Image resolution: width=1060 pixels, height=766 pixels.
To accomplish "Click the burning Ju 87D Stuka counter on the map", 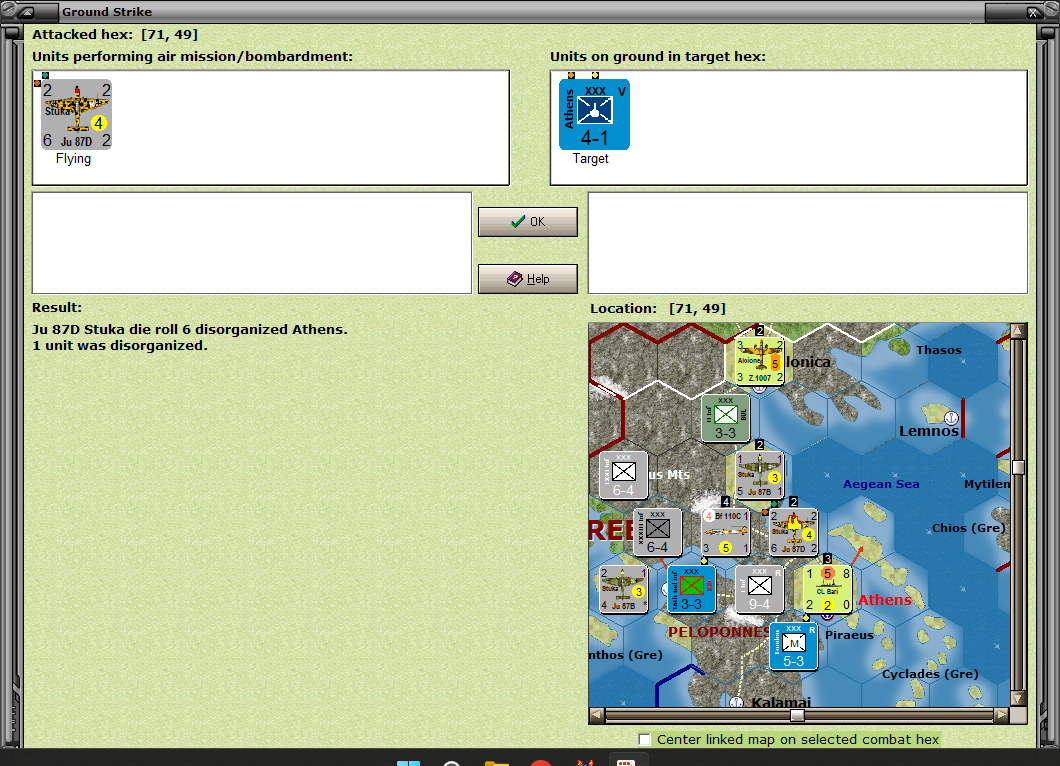I will coord(794,532).
